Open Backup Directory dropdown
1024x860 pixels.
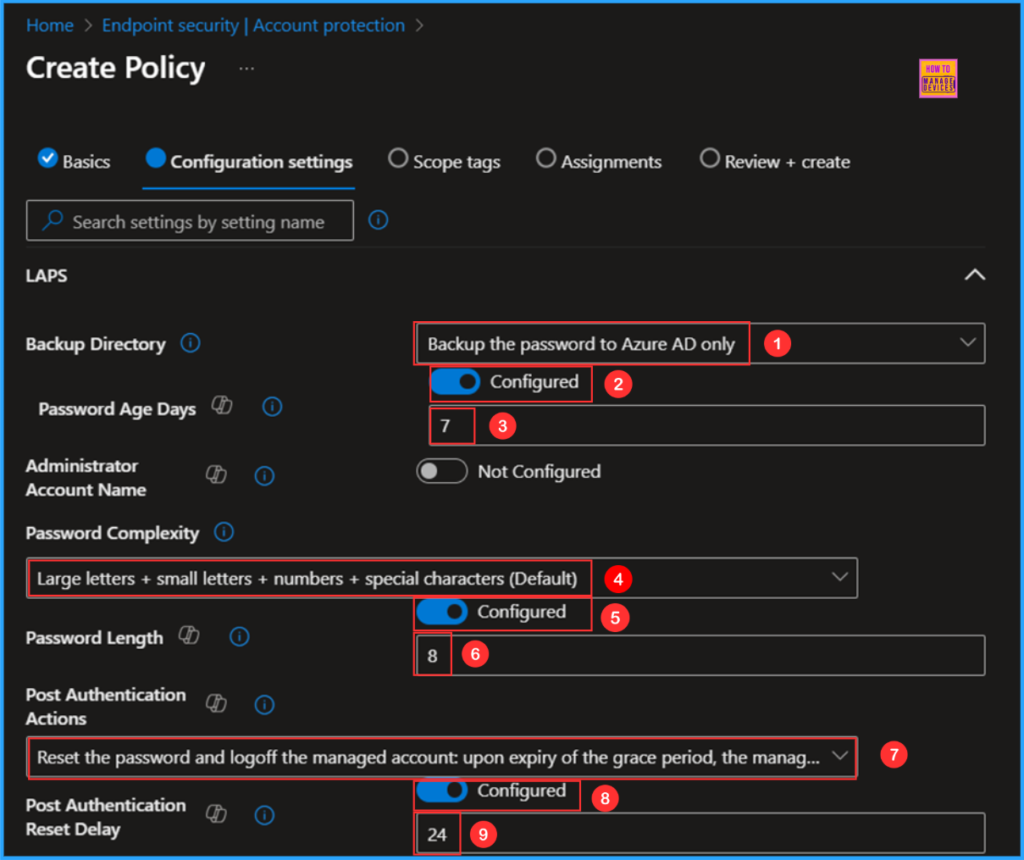(x=699, y=343)
